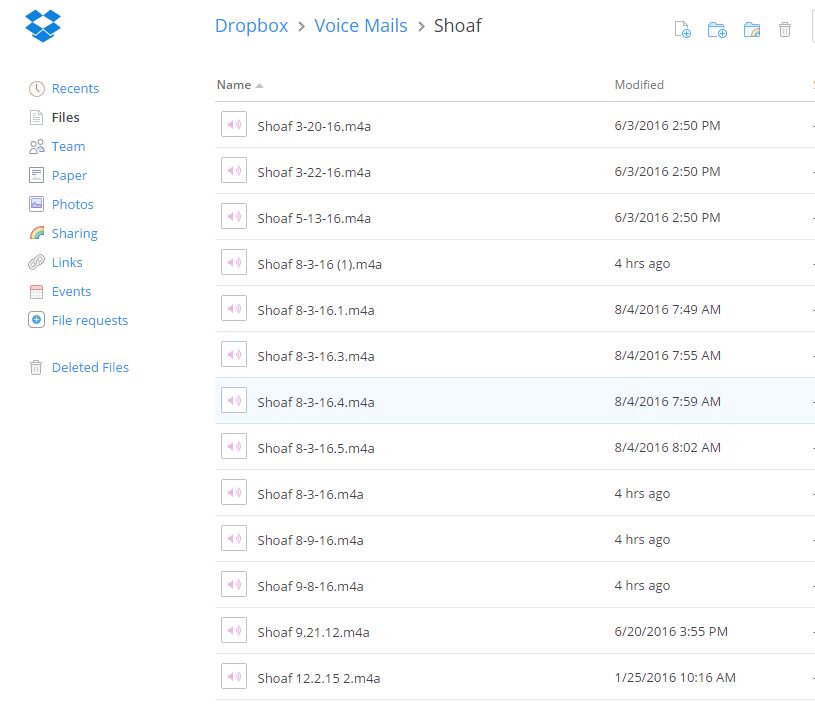Viewport: 815px width, 706px height.
Task: Click the Dropbox logo icon
Action: pos(43,25)
